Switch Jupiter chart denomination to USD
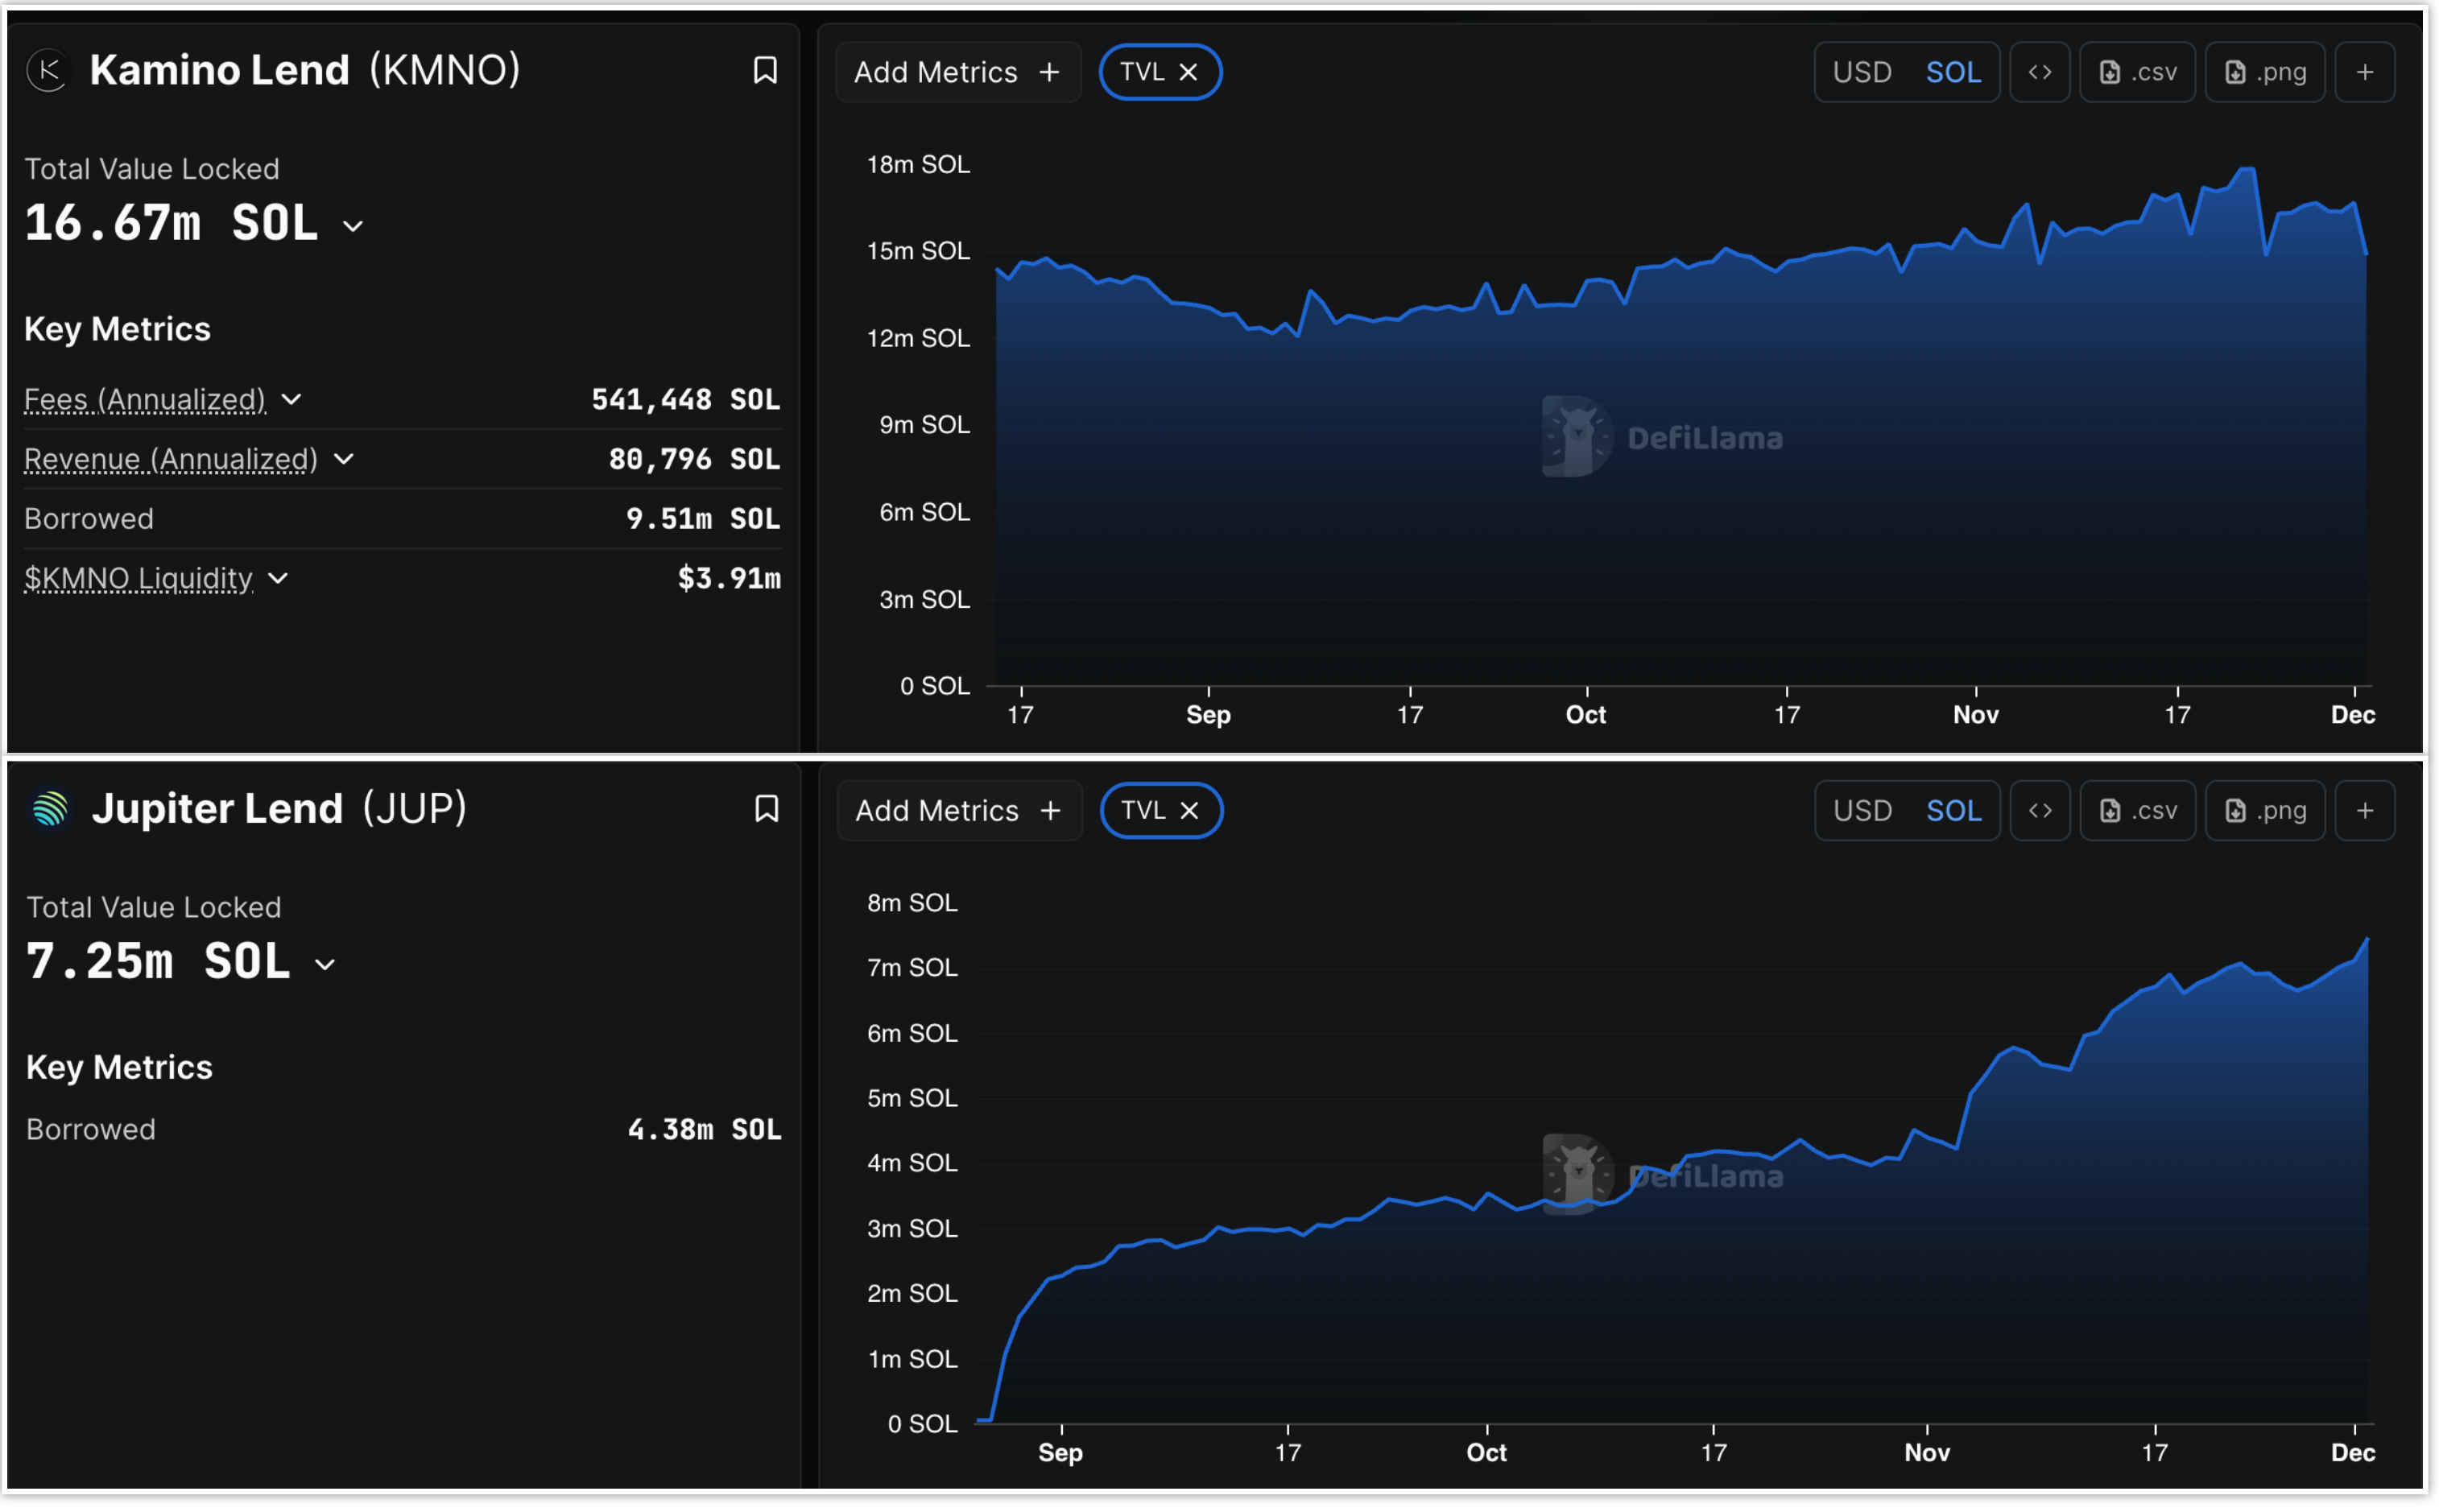Image resolution: width=2439 pixels, height=1512 pixels. pyautogui.click(x=1862, y=810)
